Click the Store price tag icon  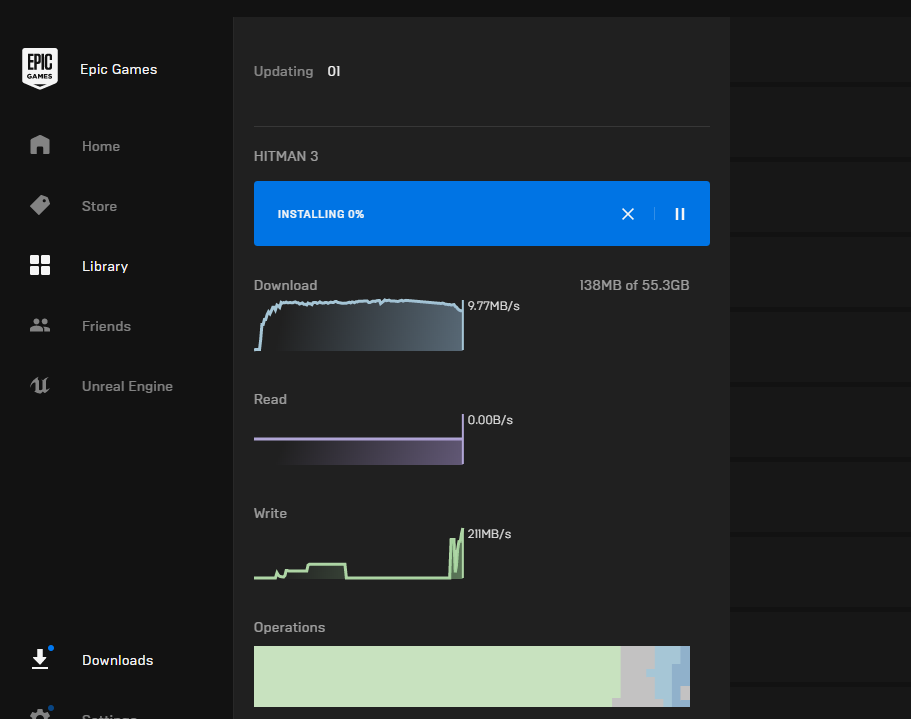(x=40, y=205)
